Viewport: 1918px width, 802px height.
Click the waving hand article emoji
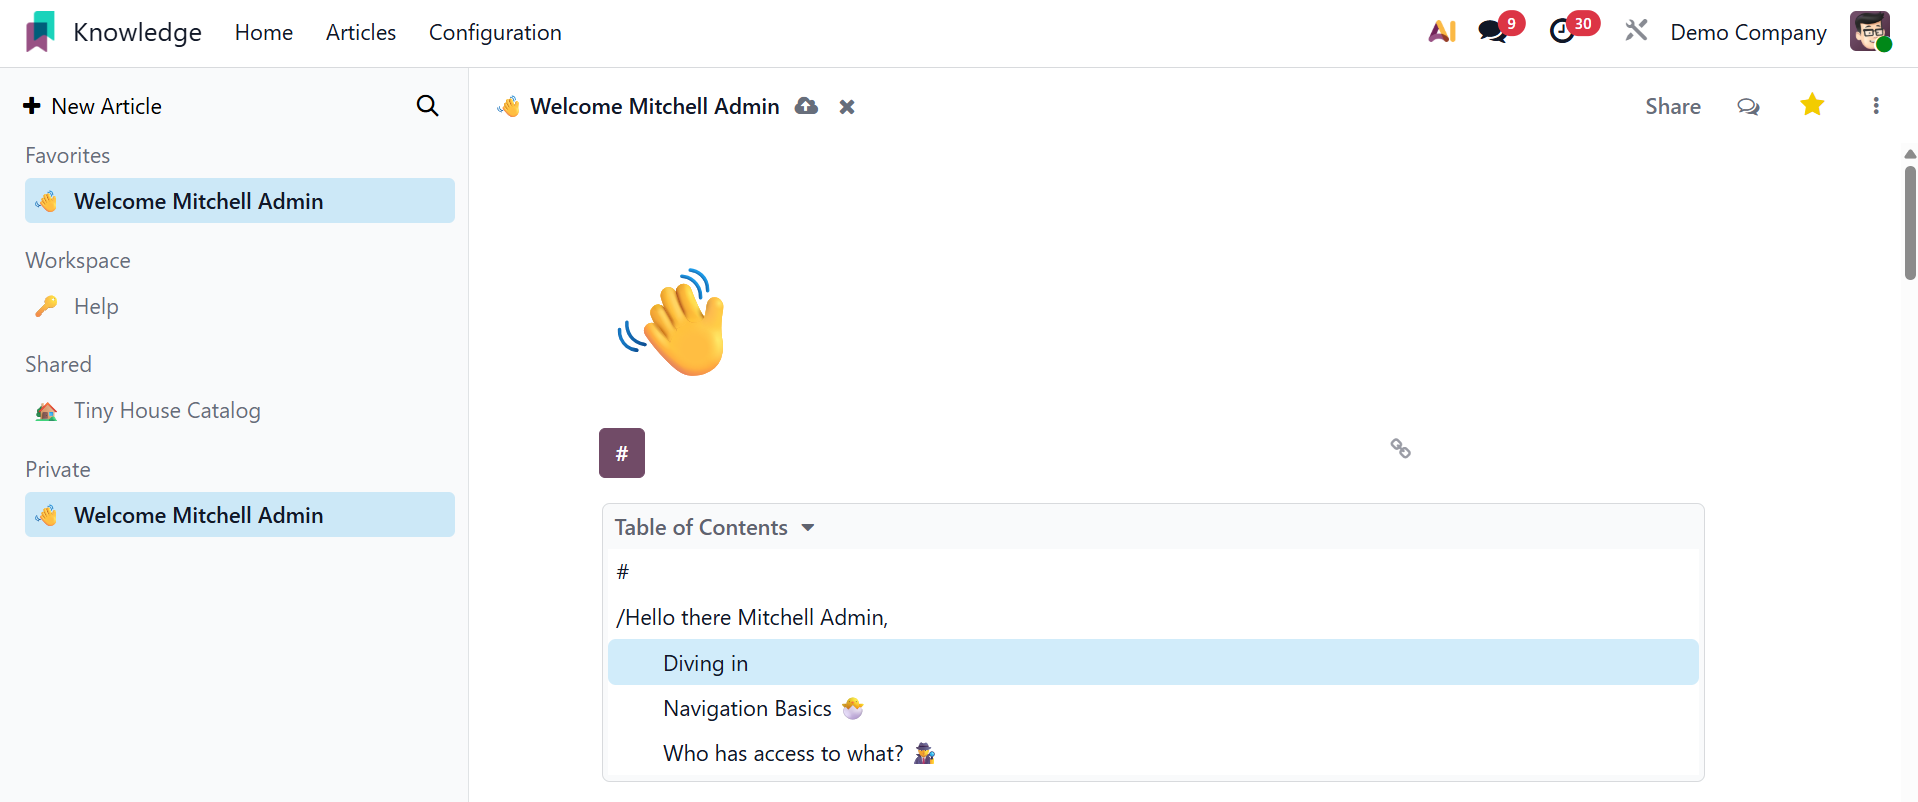(x=672, y=322)
